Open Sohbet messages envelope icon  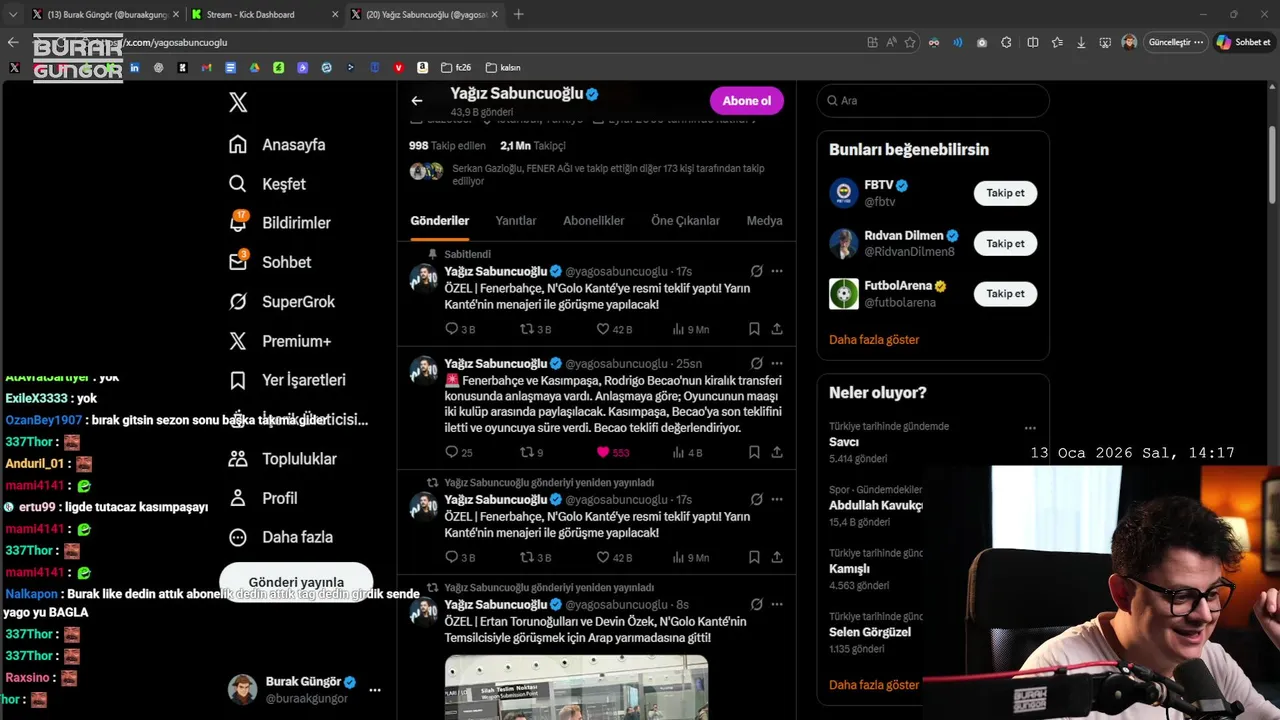238,262
